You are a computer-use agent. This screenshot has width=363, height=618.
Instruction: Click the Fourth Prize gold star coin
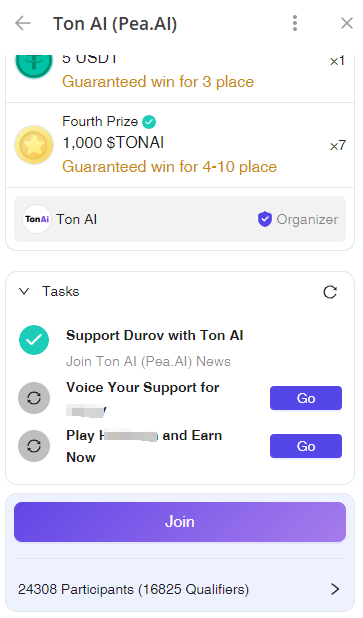tap(34, 145)
